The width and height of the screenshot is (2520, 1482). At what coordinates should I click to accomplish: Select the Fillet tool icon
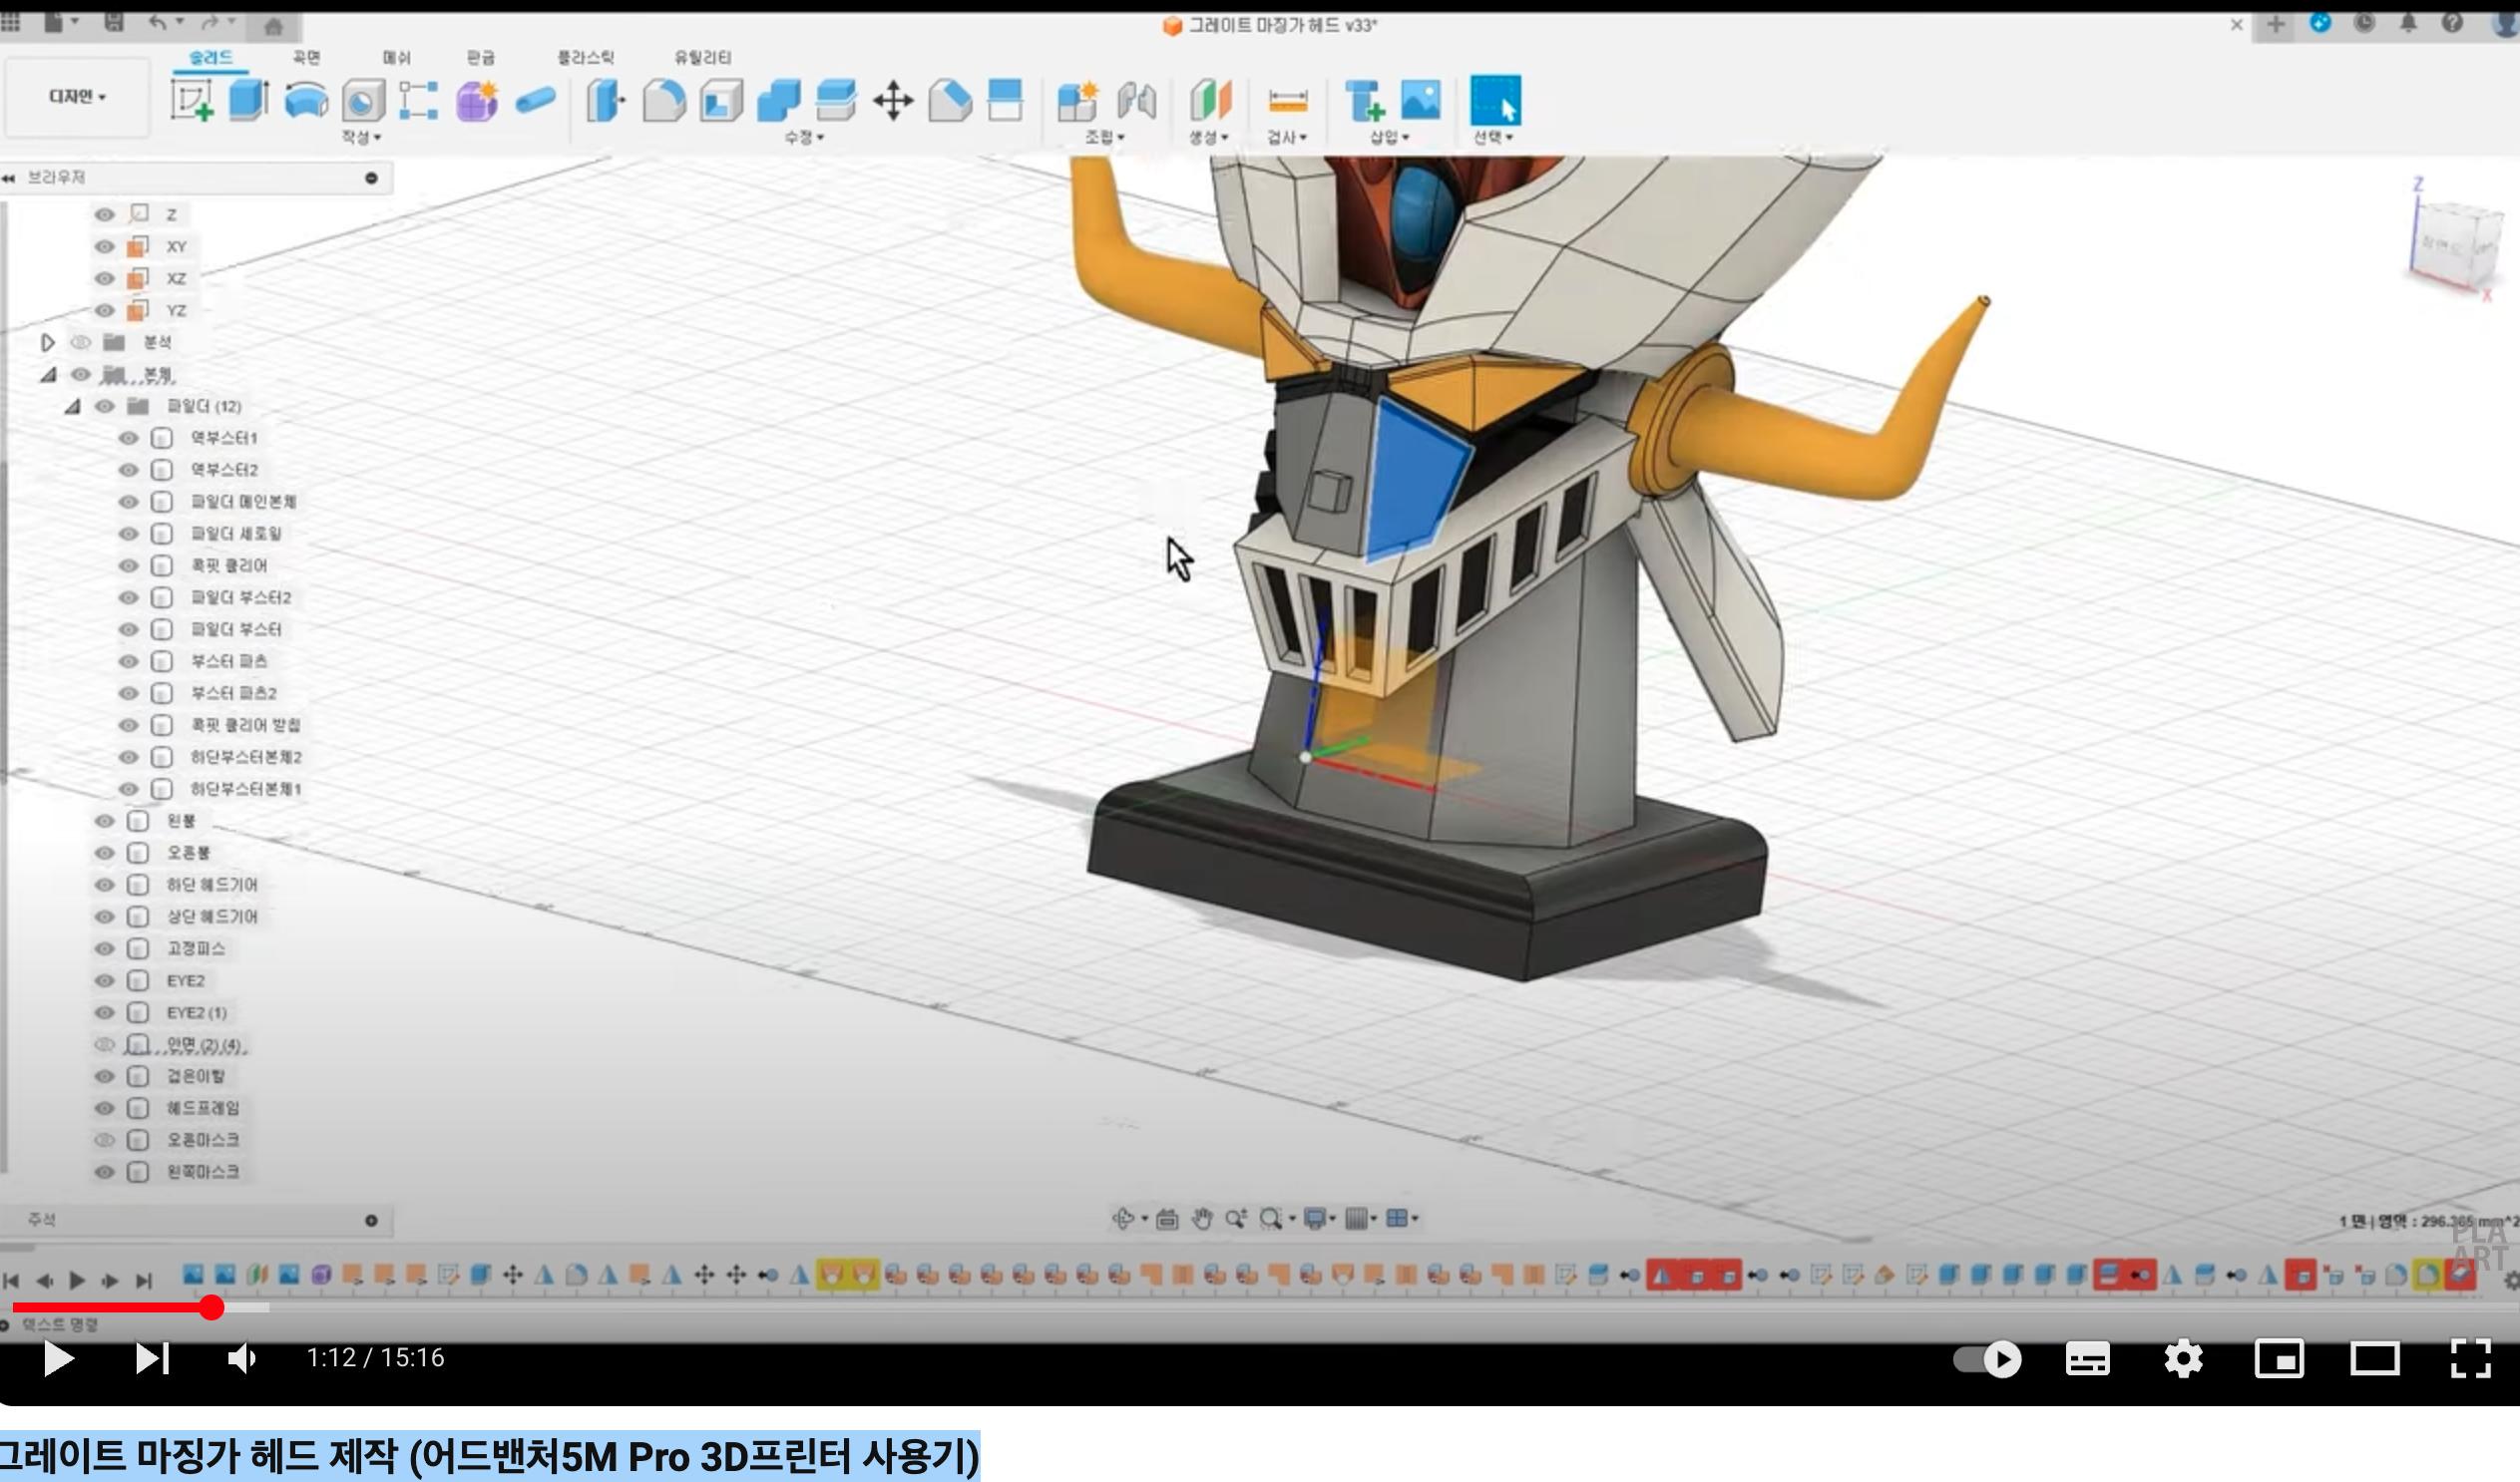click(664, 100)
